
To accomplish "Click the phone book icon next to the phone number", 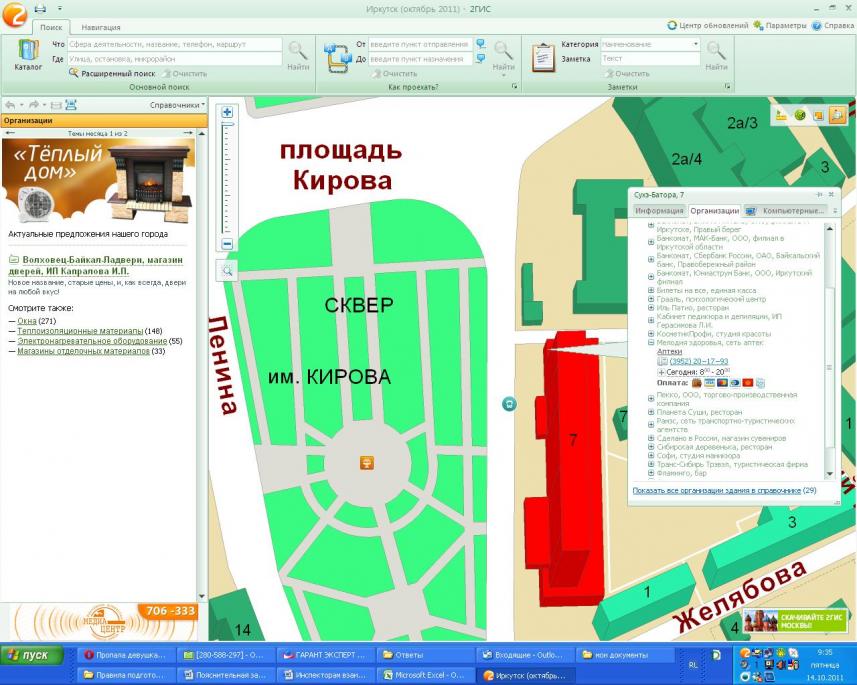I will pyautogui.click(x=662, y=361).
